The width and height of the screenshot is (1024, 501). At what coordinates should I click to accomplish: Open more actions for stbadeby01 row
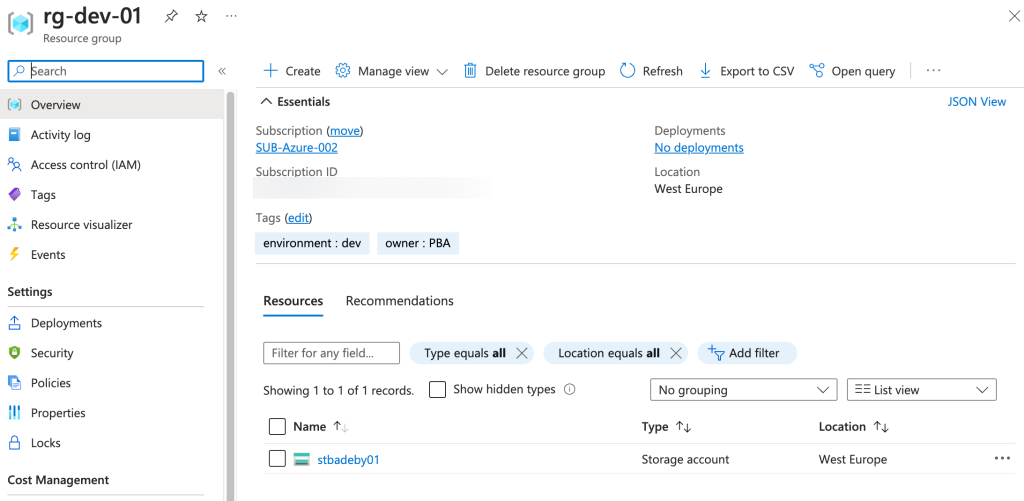1002,459
